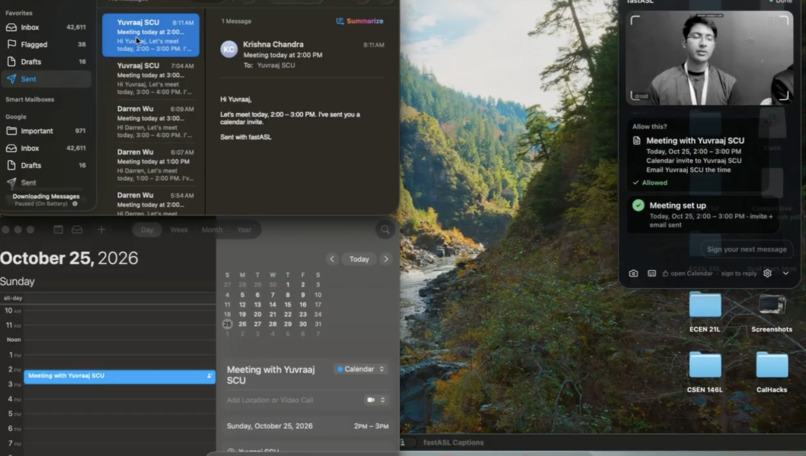The width and height of the screenshot is (806, 456).
Task: Click the sign to reply text in fastASL
Action: tap(739, 273)
